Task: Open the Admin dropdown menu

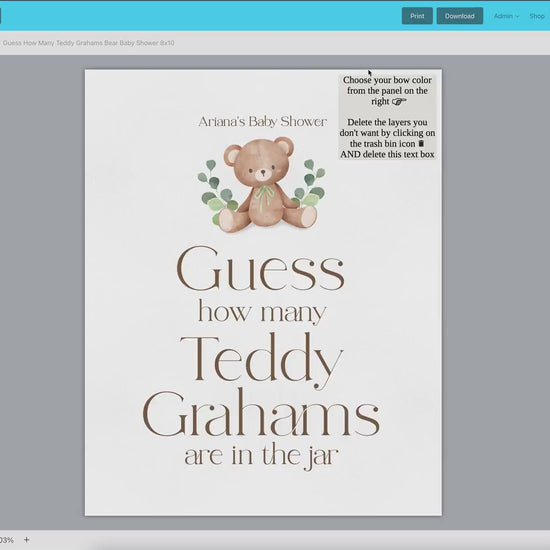Action: 506,16
